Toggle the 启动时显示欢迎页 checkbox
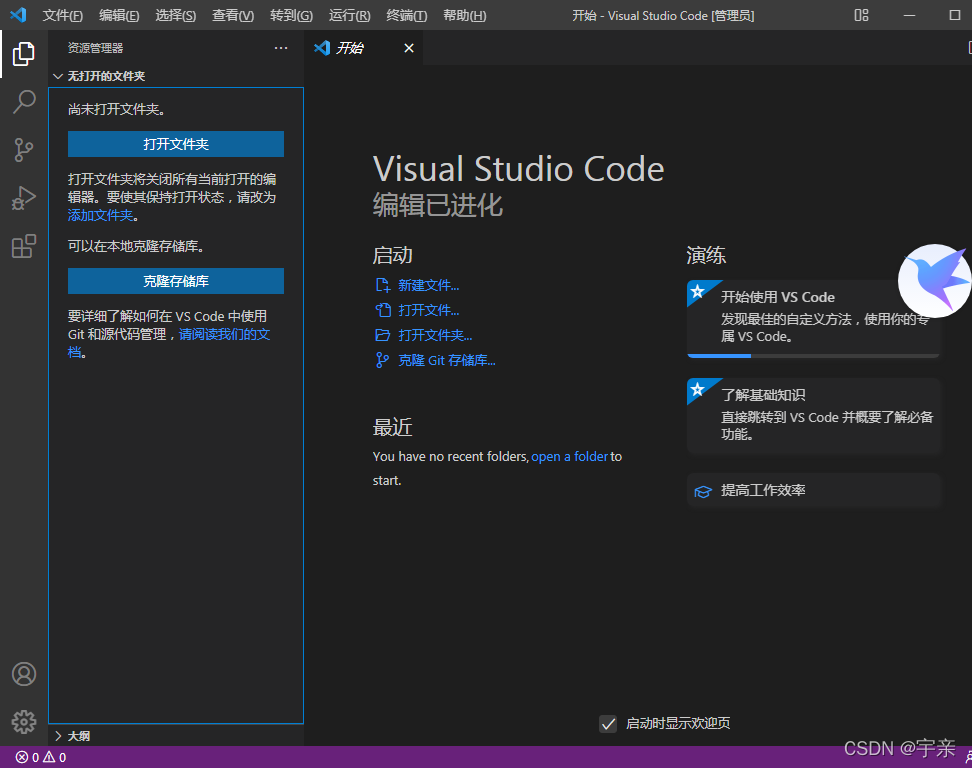 pos(608,723)
